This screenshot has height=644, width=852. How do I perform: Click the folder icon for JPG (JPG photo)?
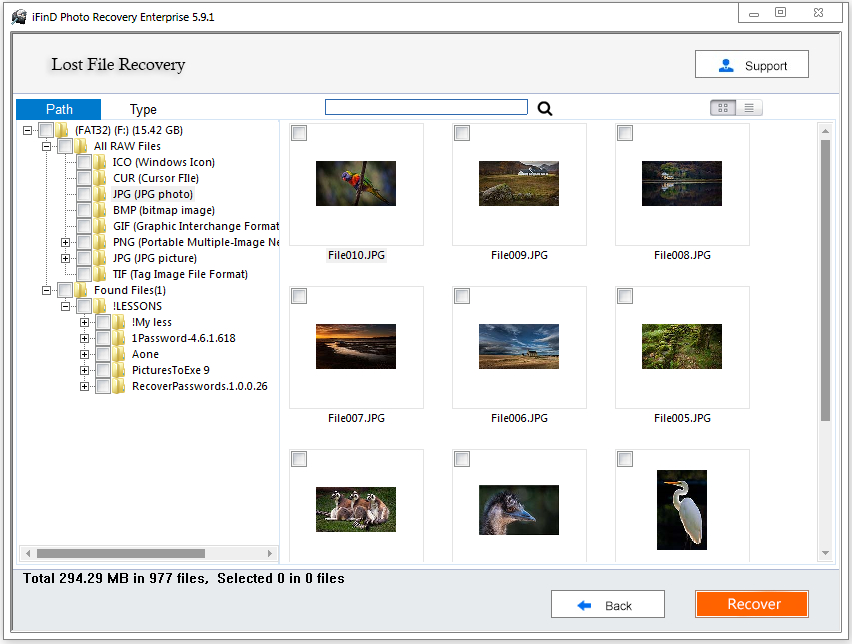[101, 193]
